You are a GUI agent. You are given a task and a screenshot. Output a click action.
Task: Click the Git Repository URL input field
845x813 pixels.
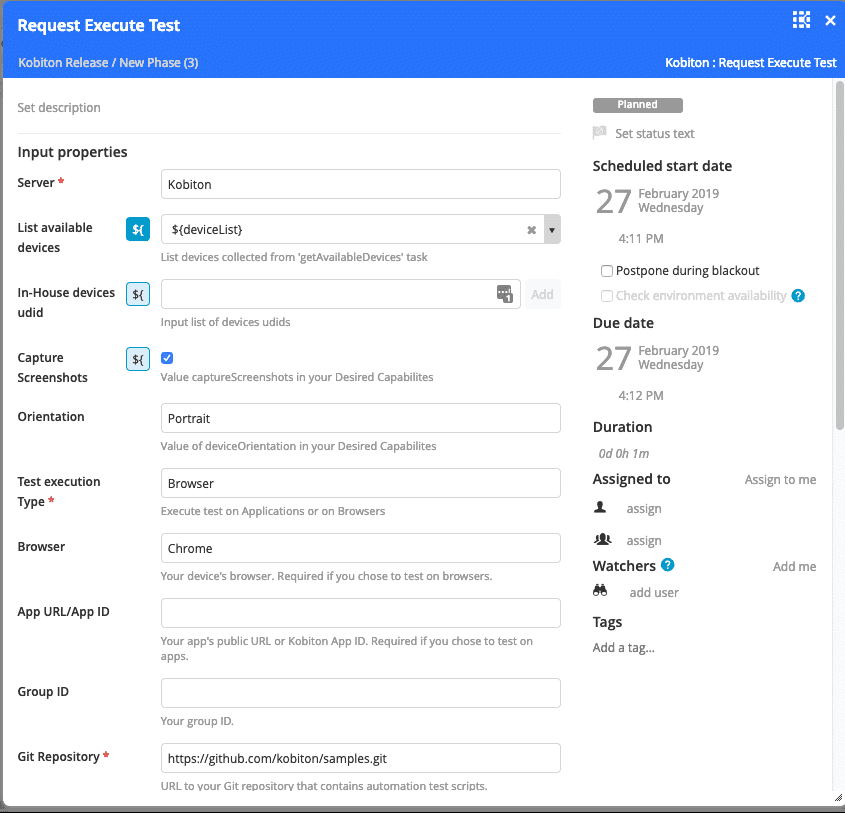[x=360, y=758]
